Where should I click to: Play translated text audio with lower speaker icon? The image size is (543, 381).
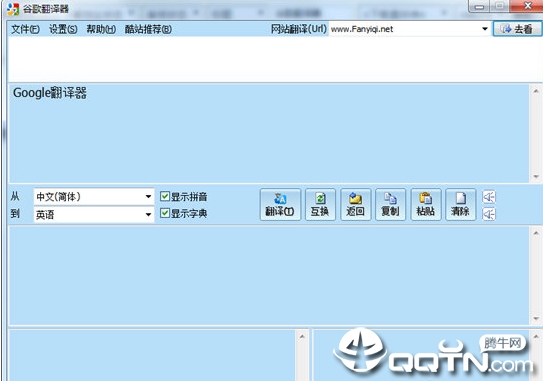coord(489,214)
